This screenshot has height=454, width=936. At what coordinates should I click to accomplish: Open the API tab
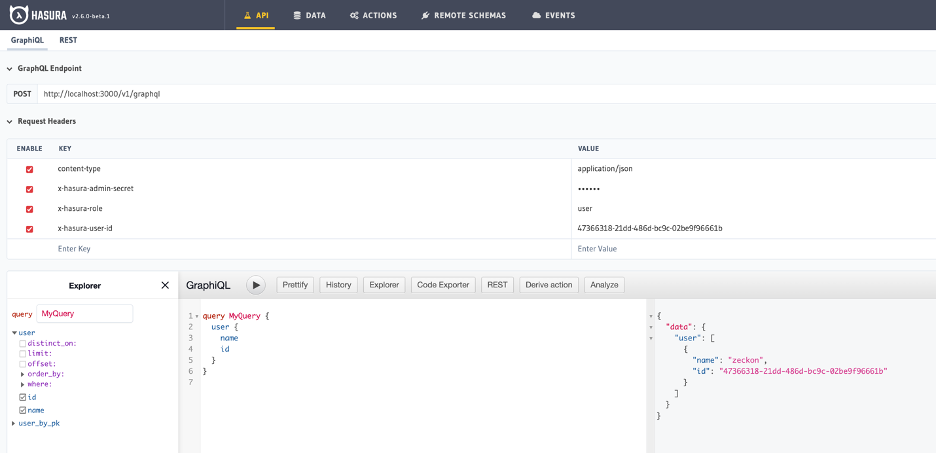(255, 16)
